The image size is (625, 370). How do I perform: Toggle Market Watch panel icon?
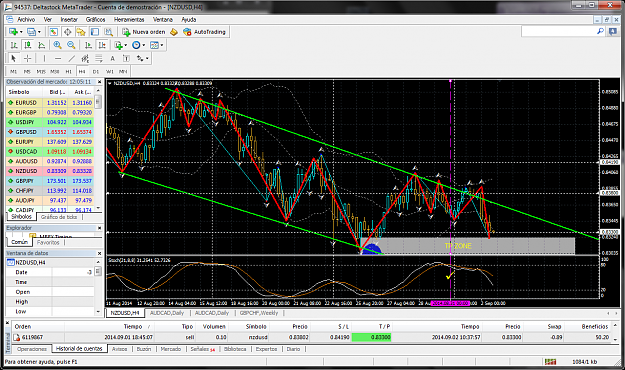(x=53, y=31)
